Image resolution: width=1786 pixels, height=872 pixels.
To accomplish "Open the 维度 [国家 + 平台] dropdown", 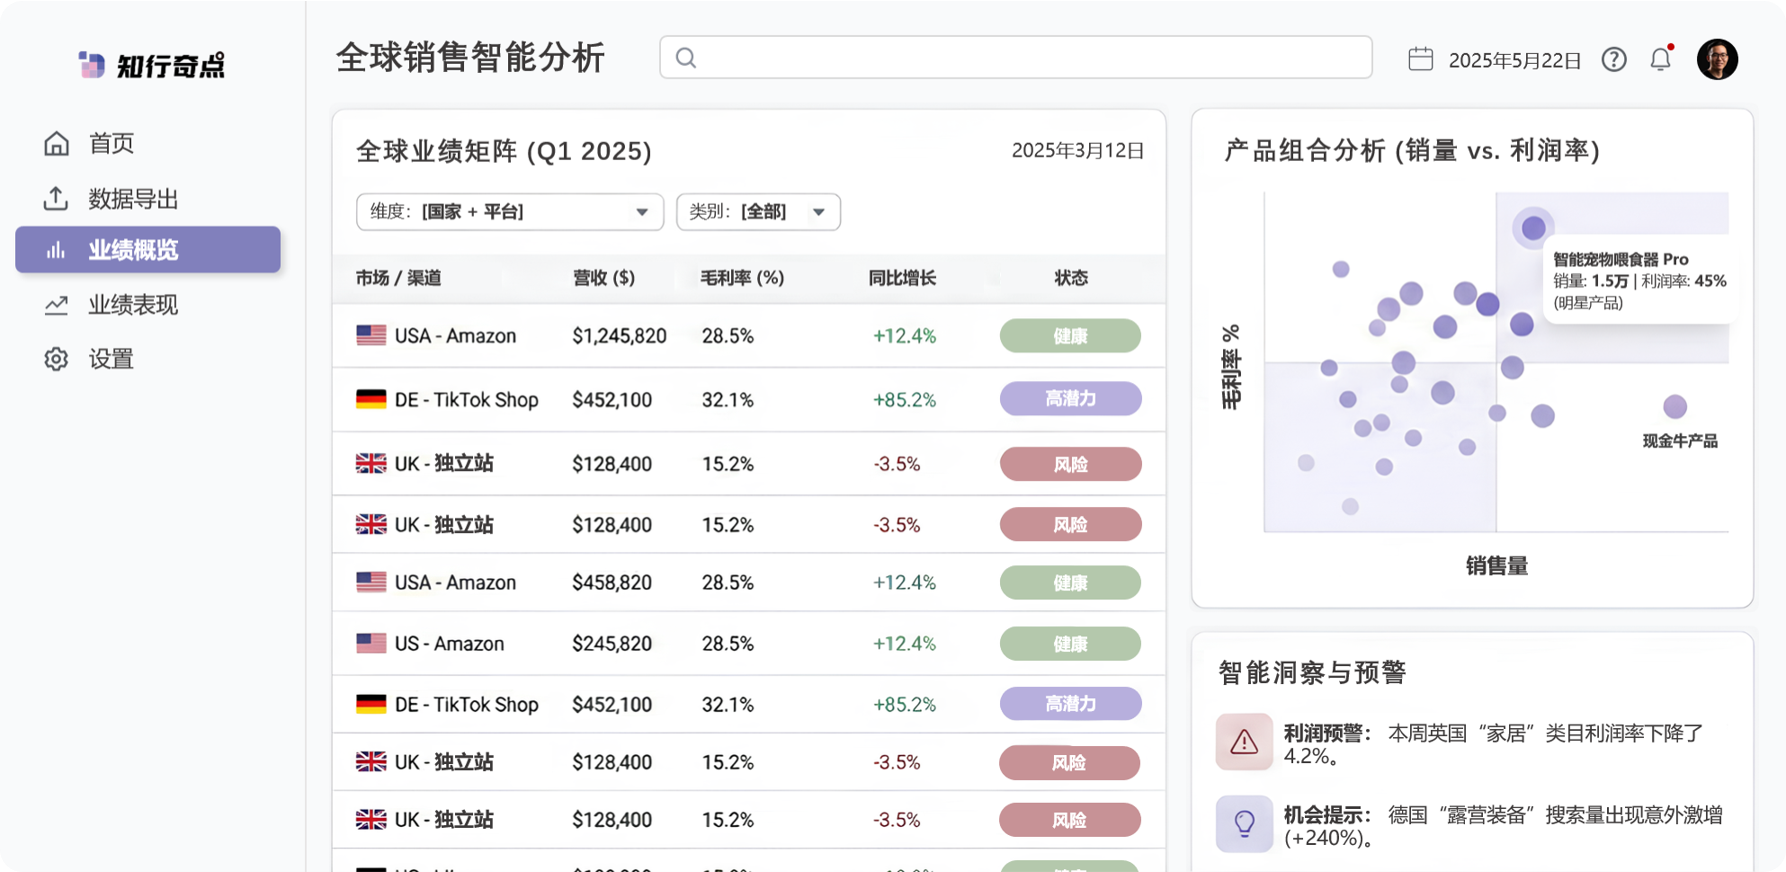I will pyautogui.click(x=510, y=212).
